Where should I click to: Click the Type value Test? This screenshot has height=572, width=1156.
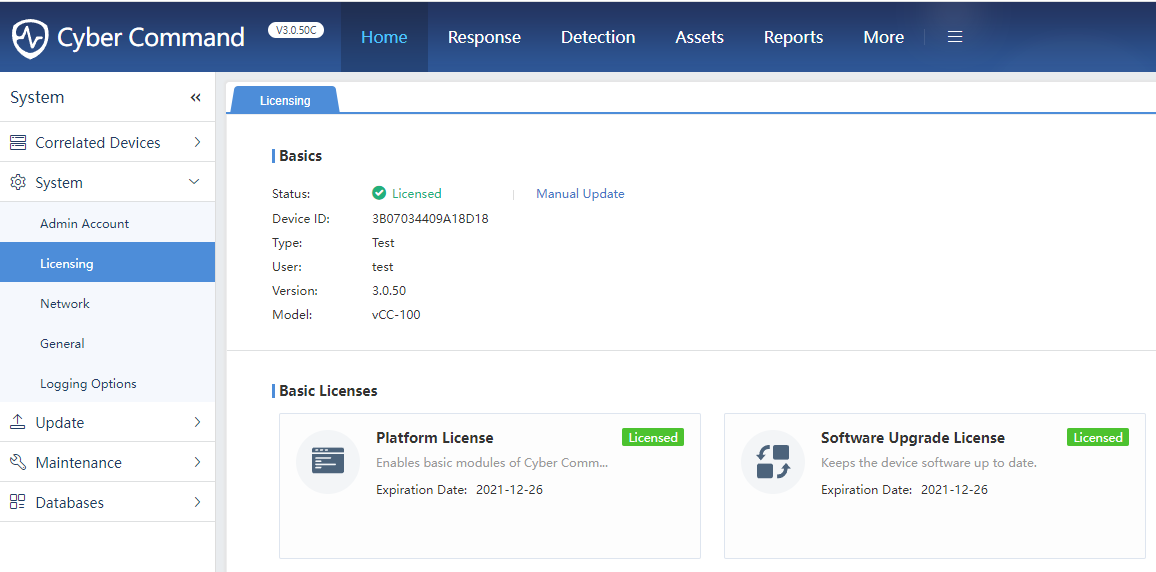click(383, 243)
